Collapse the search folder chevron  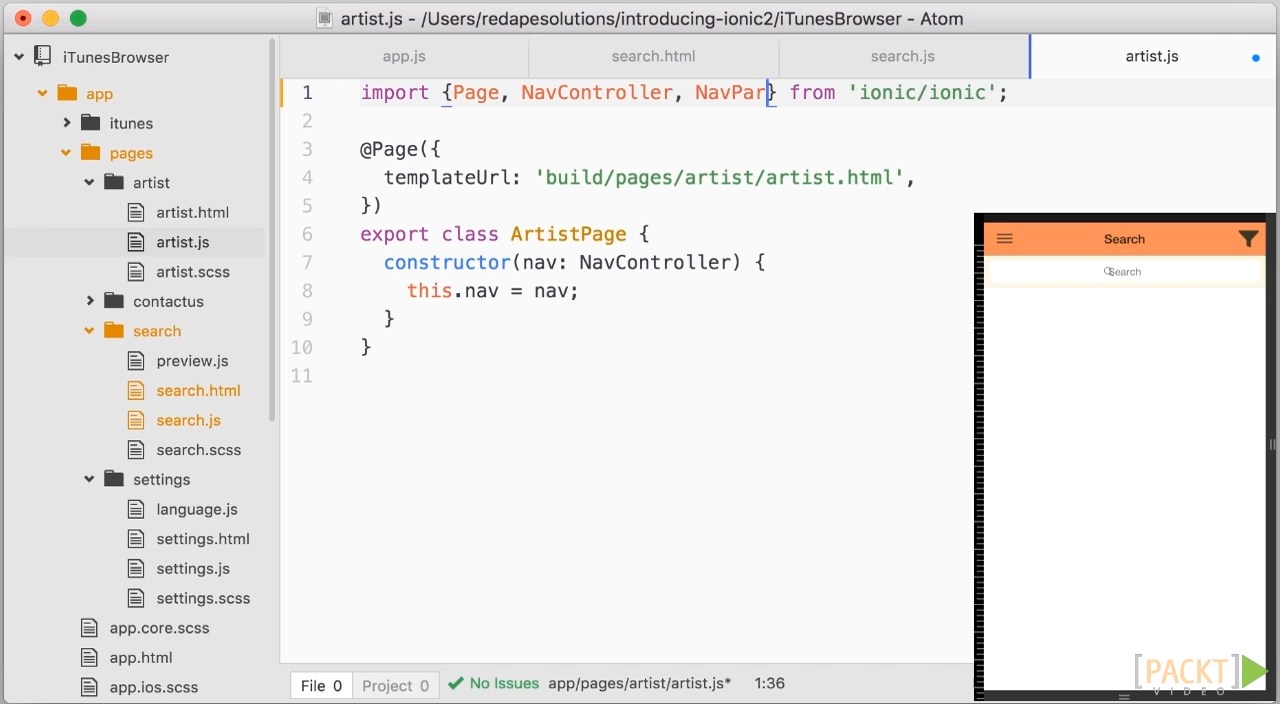(x=90, y=331)
